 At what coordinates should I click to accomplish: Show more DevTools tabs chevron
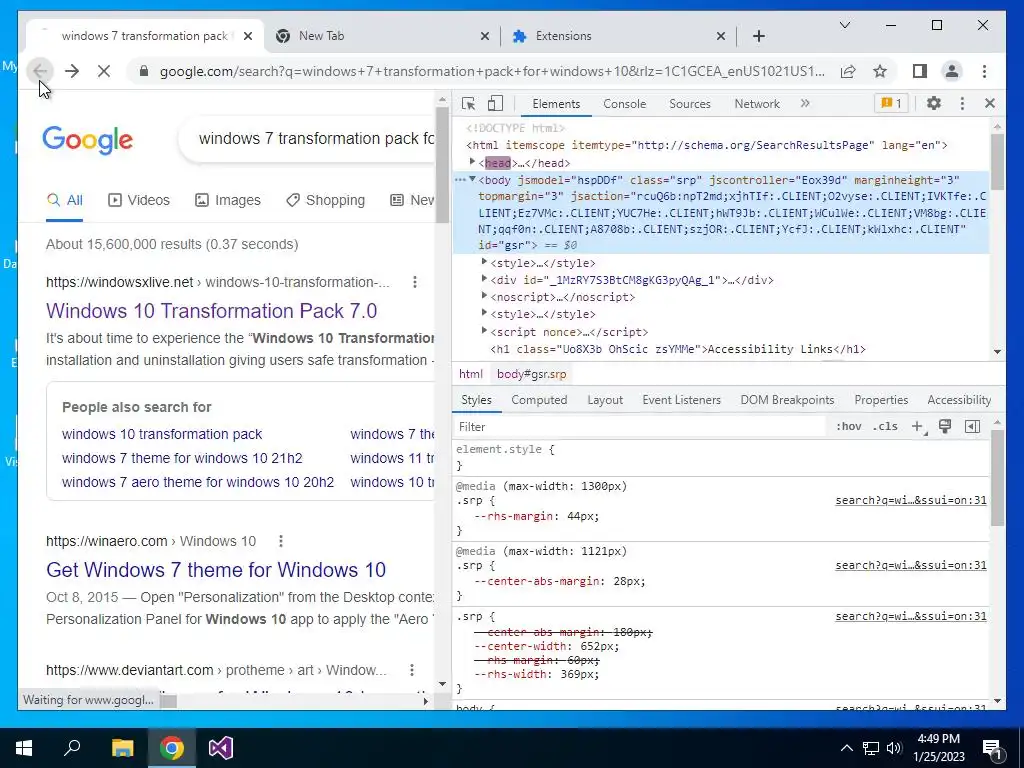click(x=805, y=103)
